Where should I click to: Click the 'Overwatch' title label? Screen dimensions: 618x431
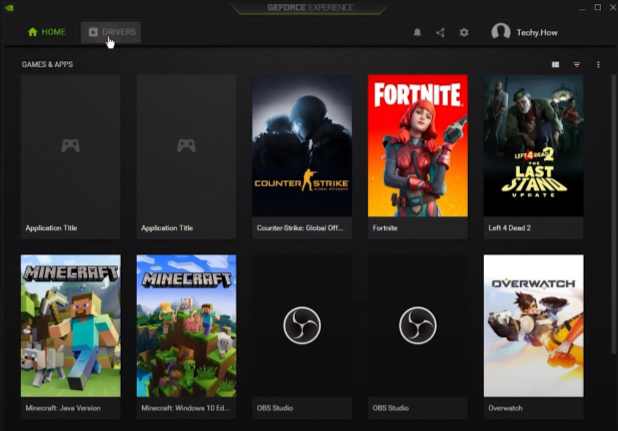pos(505,408)
